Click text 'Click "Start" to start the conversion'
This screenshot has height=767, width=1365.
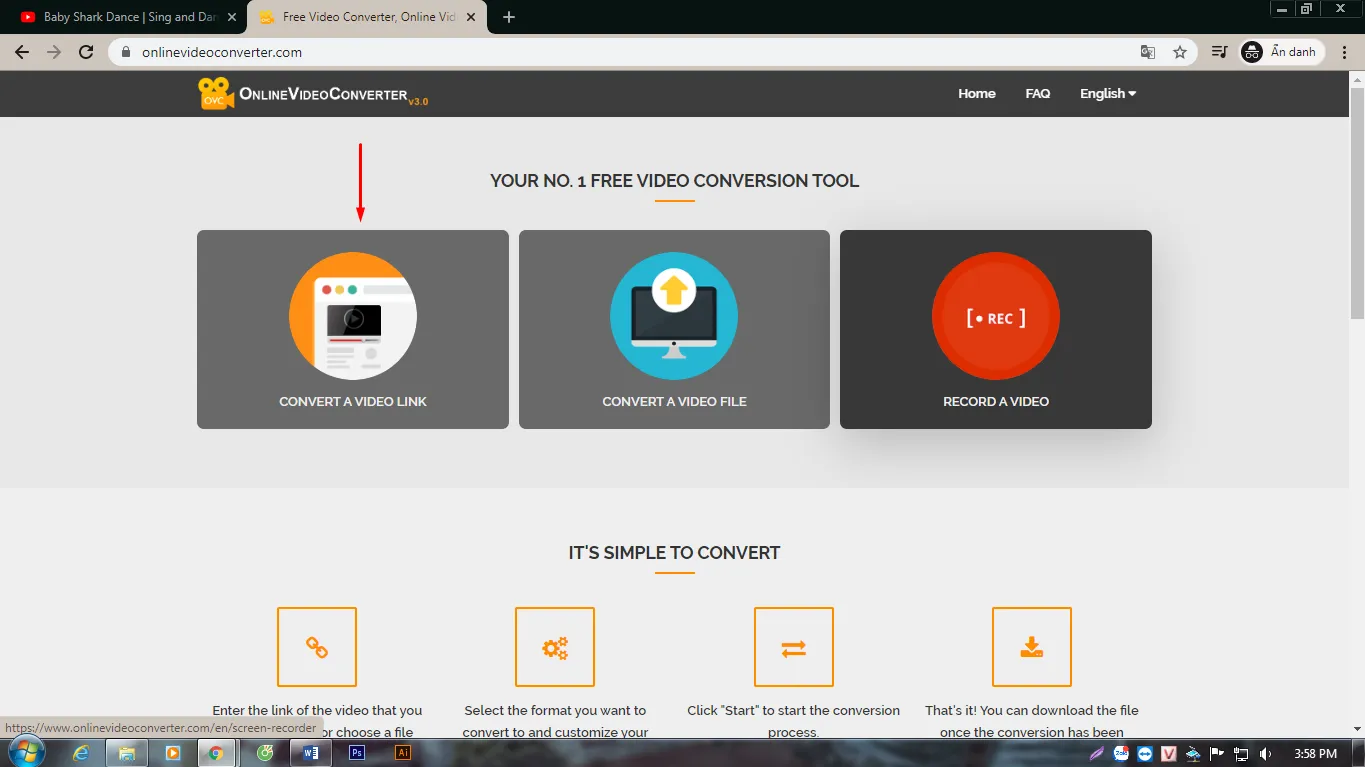[x=794, y=710]
